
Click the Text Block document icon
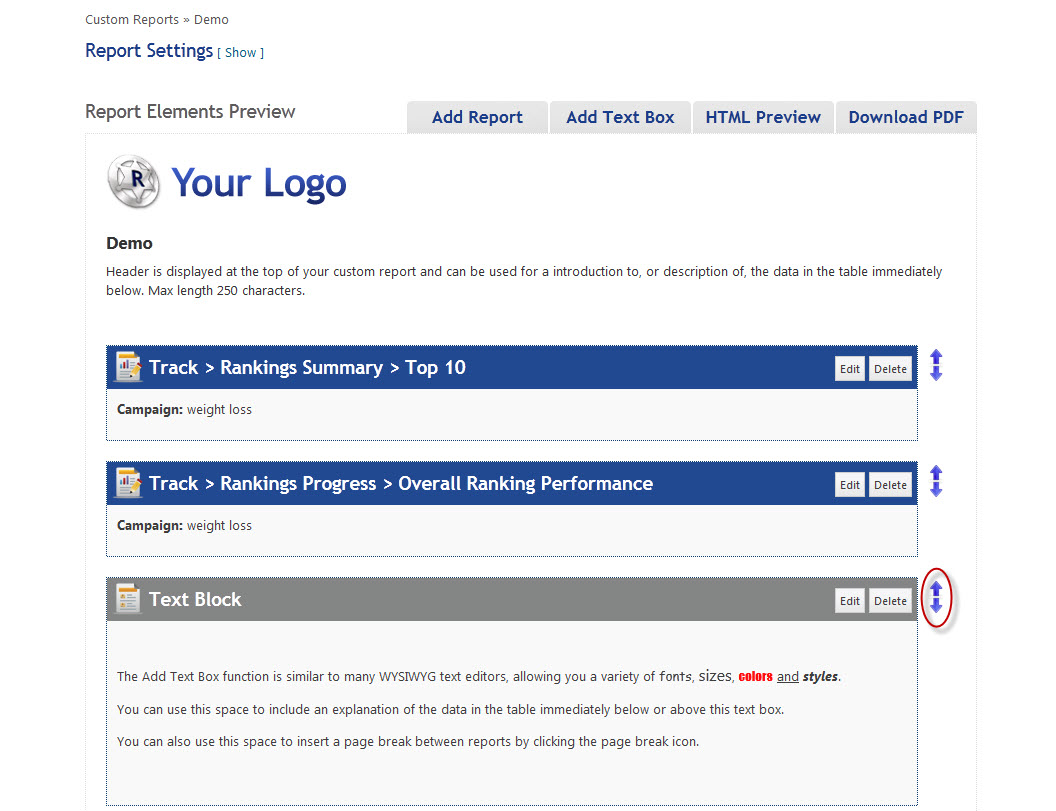[128, 599]
